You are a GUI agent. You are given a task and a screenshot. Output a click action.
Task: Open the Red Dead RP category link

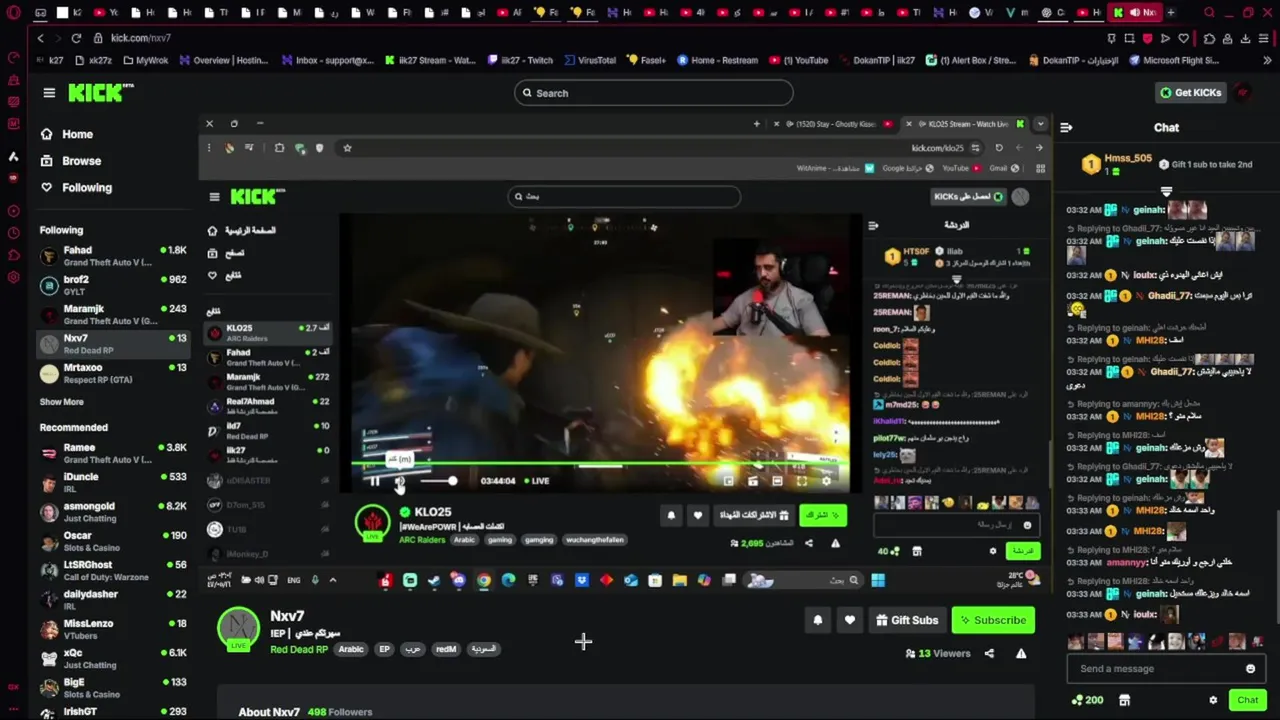click(299, 649)
